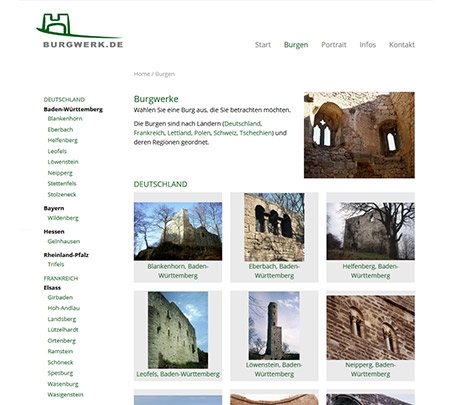The height and width of the screenshot is (405, 470).
Task: Open Ortenberg in the sidebar
Action: coord(62,341)
